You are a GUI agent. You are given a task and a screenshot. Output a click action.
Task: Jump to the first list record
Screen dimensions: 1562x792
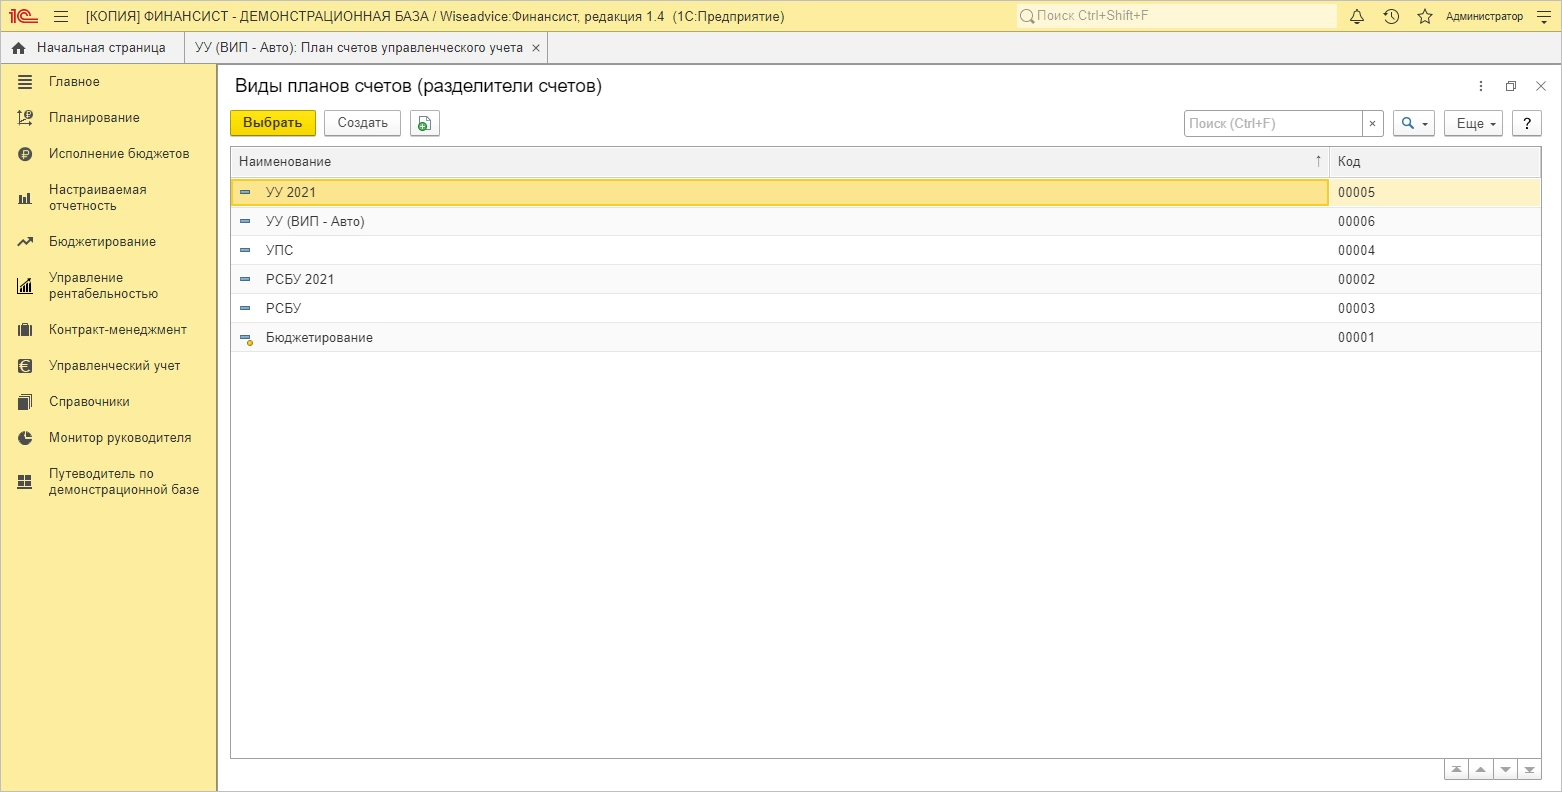pos(1457,770)
